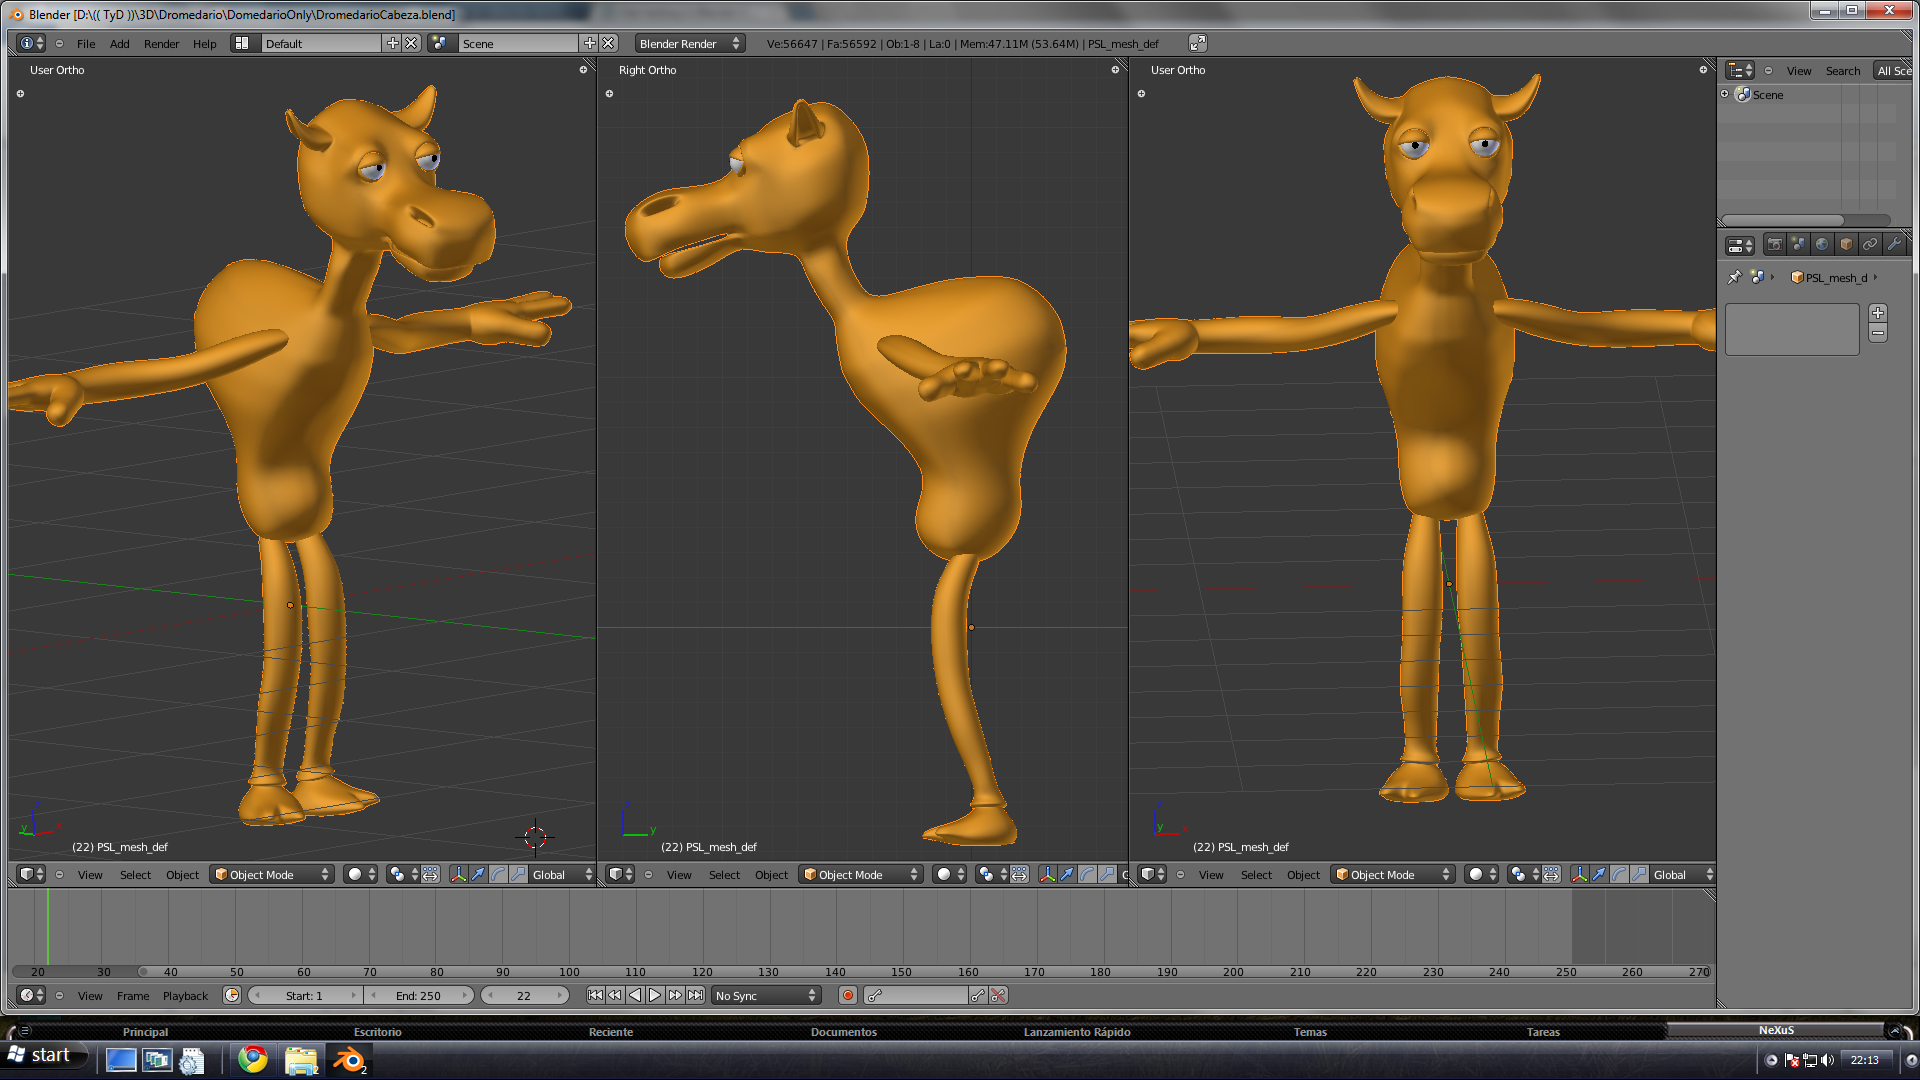The image size is (1920, 1080).
Task: Play animation forward in timeline
Action: click(x=655, y=996)
